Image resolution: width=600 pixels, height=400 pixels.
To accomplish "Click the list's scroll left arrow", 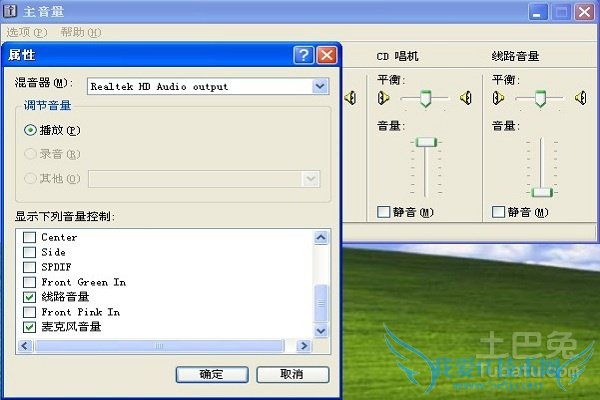I will [25, 346].
